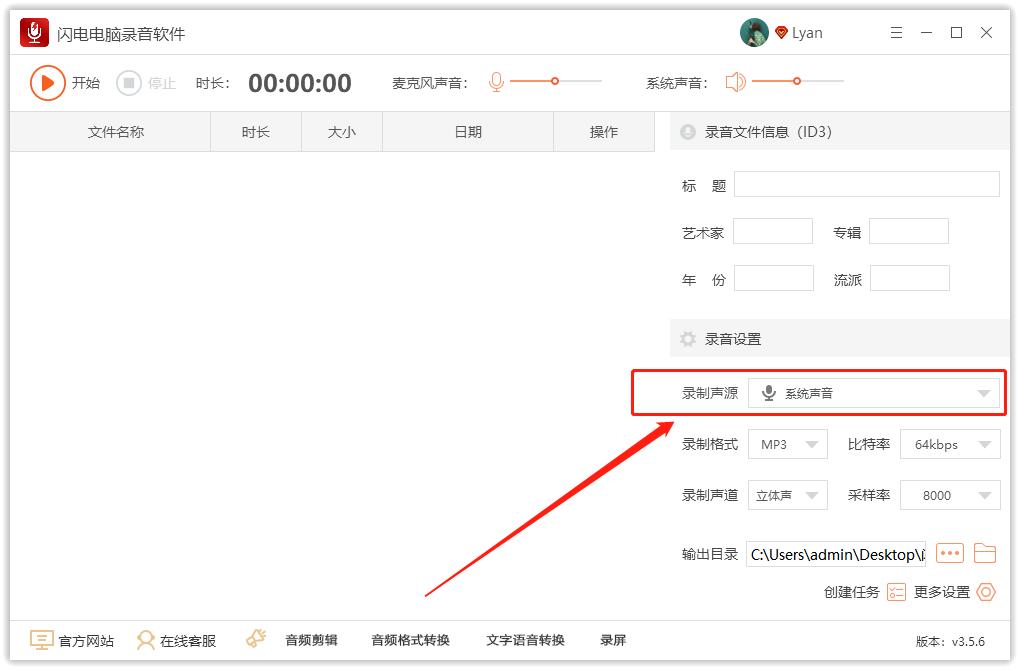The width and height of the screenshot is (1020, 670).
Task: Click the 开始 start recording button
Action: point(47,82)
